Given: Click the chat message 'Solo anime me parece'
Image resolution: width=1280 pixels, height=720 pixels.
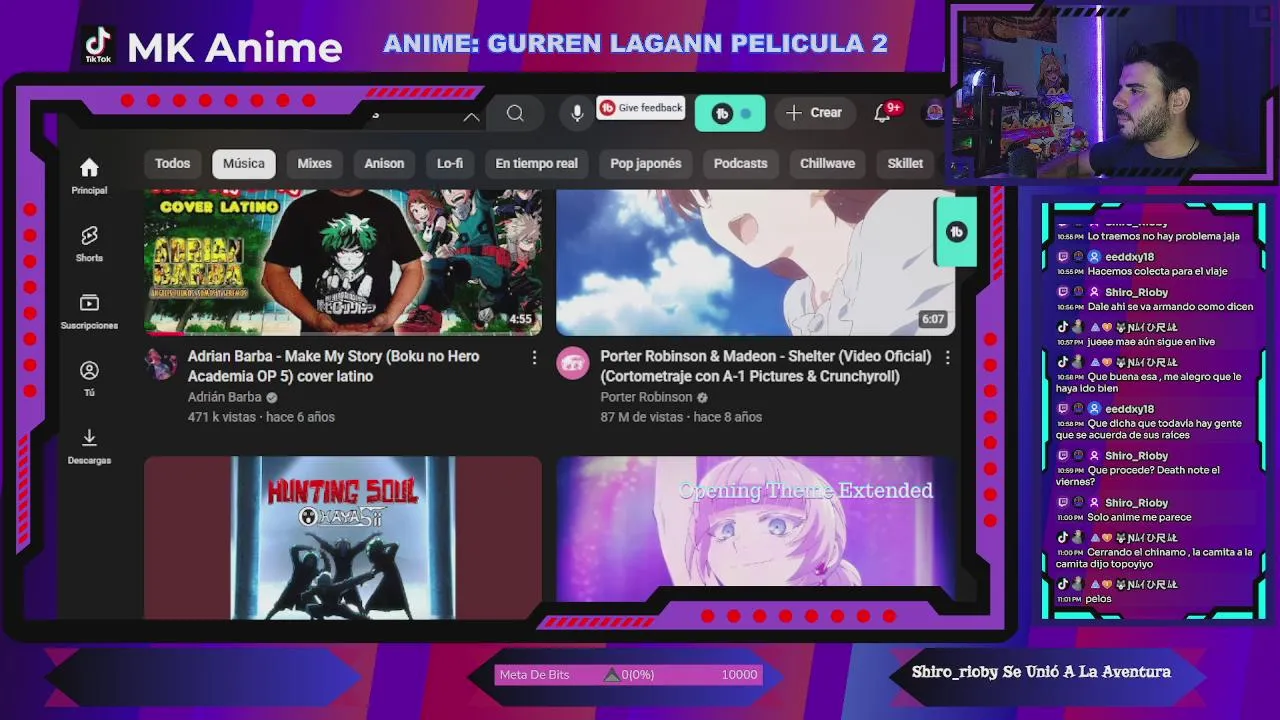Looking at the screenshot, I should [x=1139, y=518].
